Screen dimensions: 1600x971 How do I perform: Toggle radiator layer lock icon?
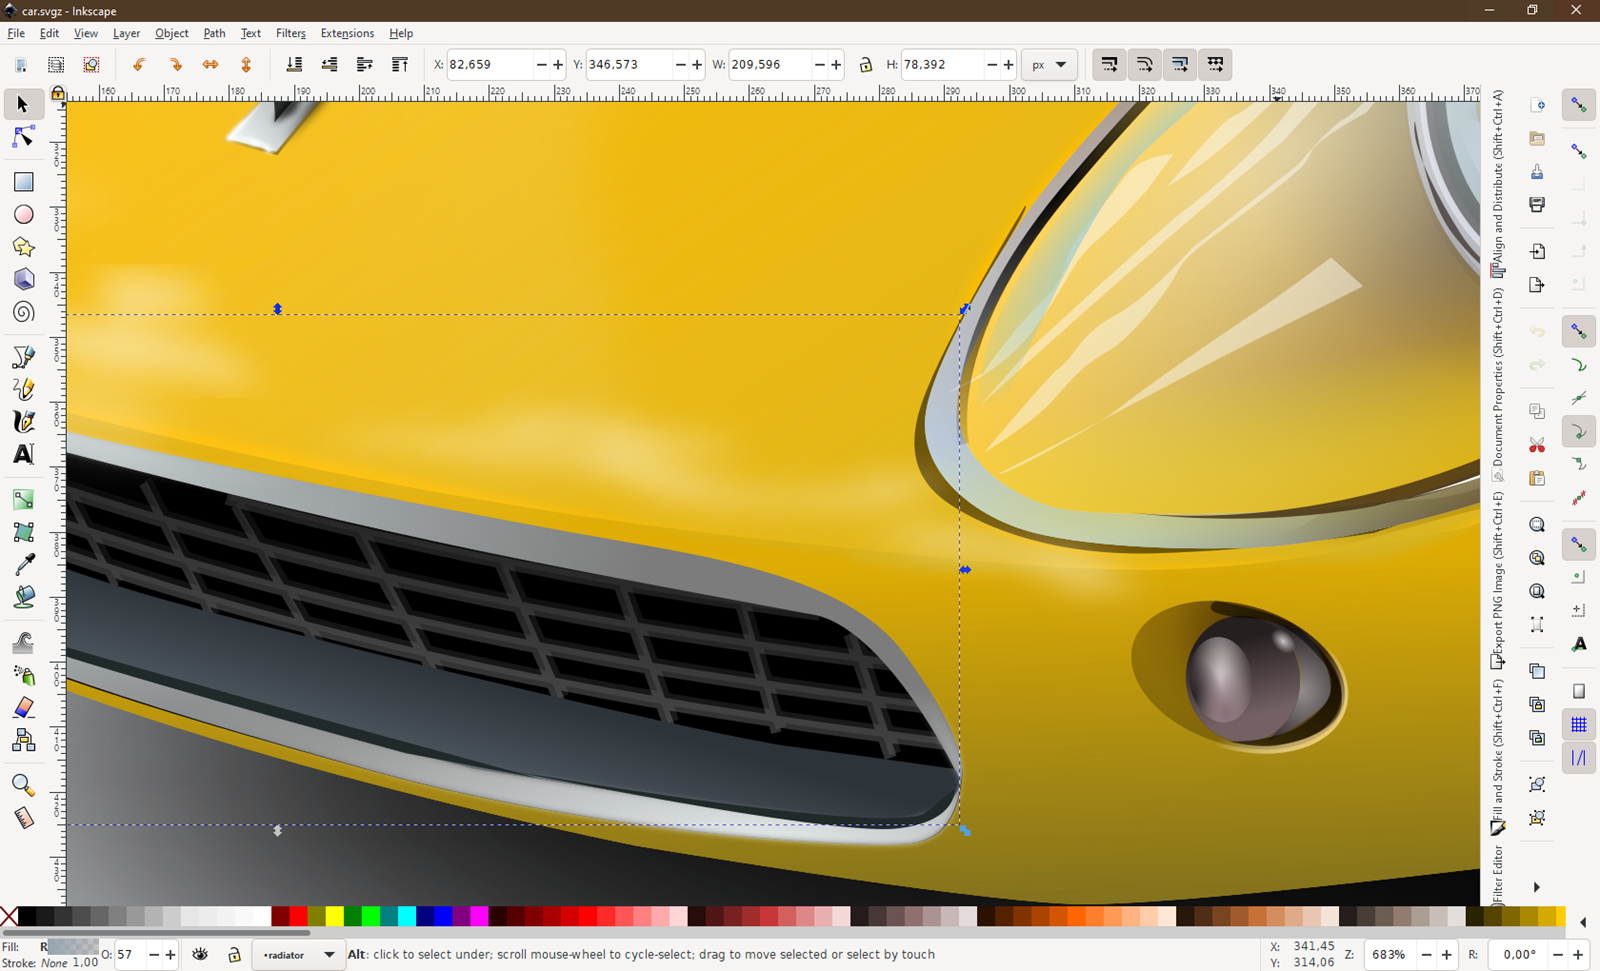coord(234,955)
